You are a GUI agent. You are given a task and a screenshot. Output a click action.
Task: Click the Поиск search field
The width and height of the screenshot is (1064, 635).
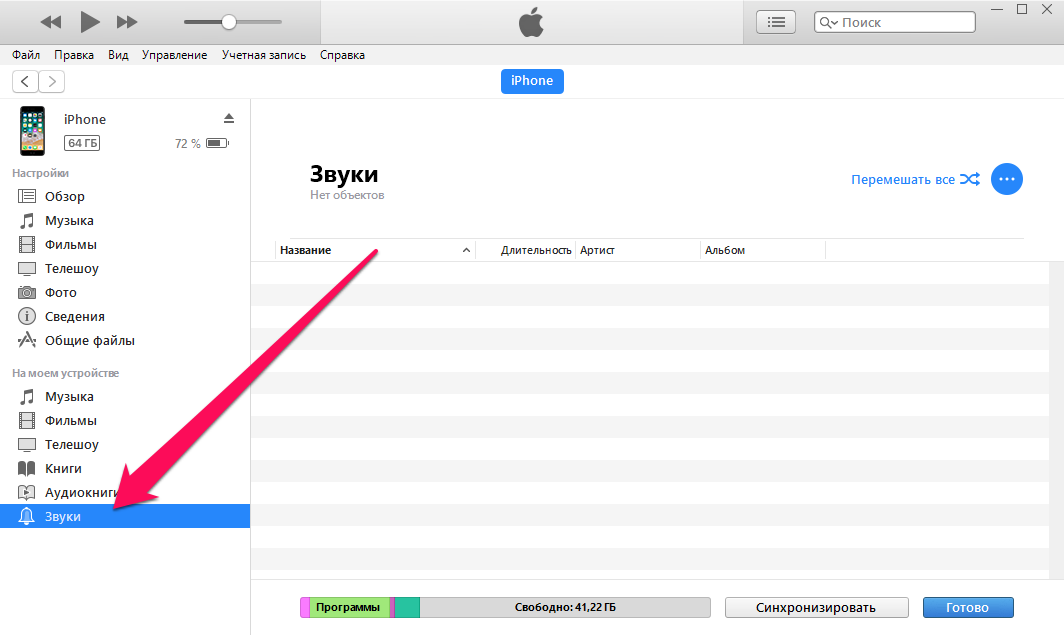point(894,22)
